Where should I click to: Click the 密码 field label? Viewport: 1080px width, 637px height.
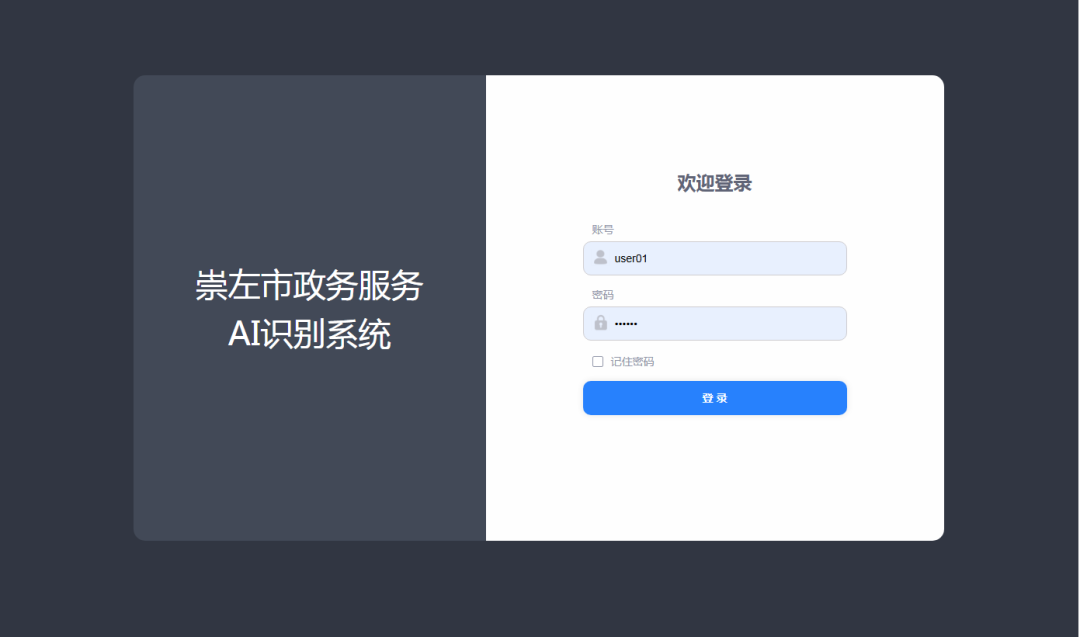602,295
